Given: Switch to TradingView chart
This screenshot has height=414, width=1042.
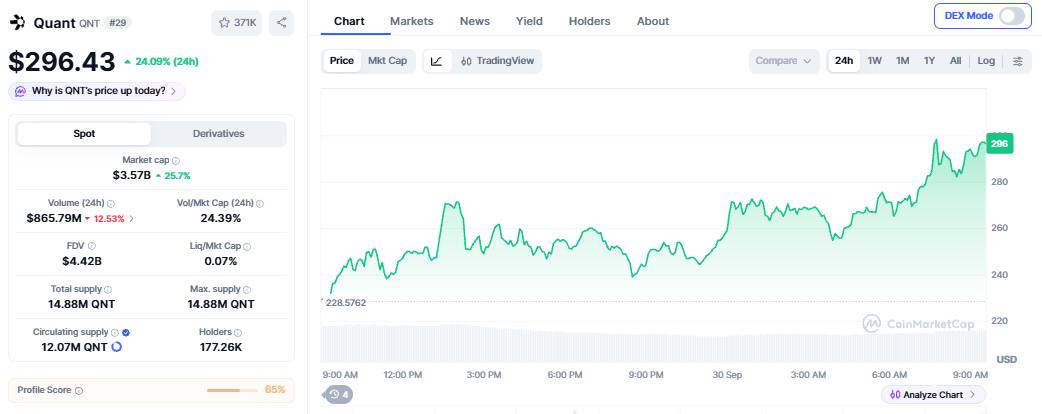Looking at the screenshot, I should [x=497, y=61].
